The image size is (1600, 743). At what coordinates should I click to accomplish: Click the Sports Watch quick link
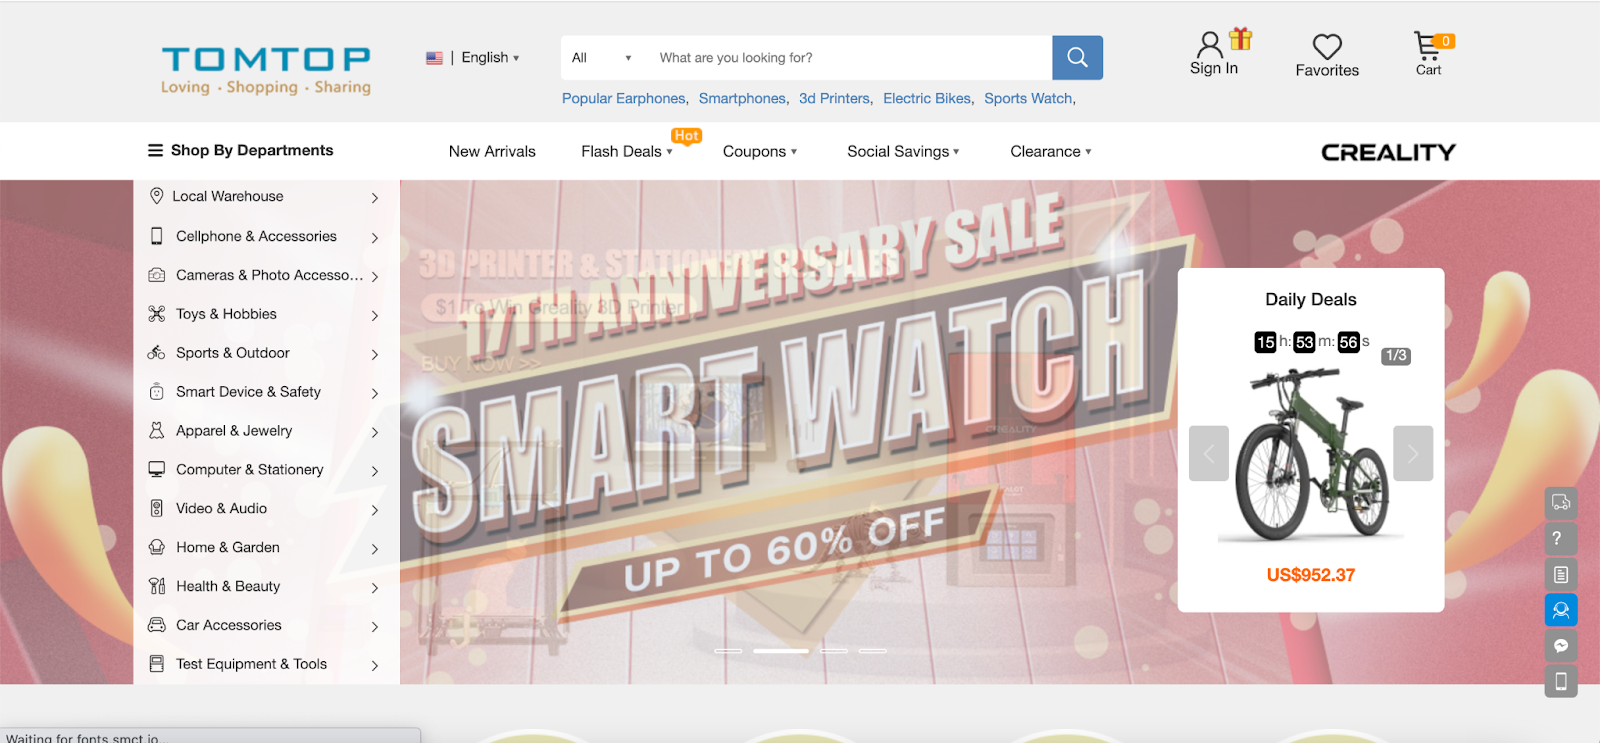pyautogui.click(x=1028, y=98)
